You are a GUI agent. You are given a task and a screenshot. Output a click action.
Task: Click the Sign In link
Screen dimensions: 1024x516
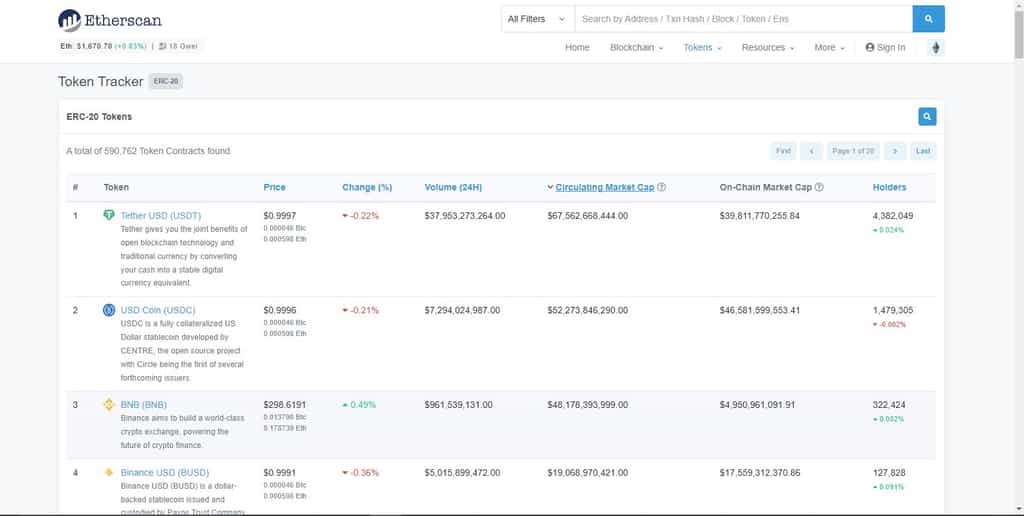(x=885, y=48)
